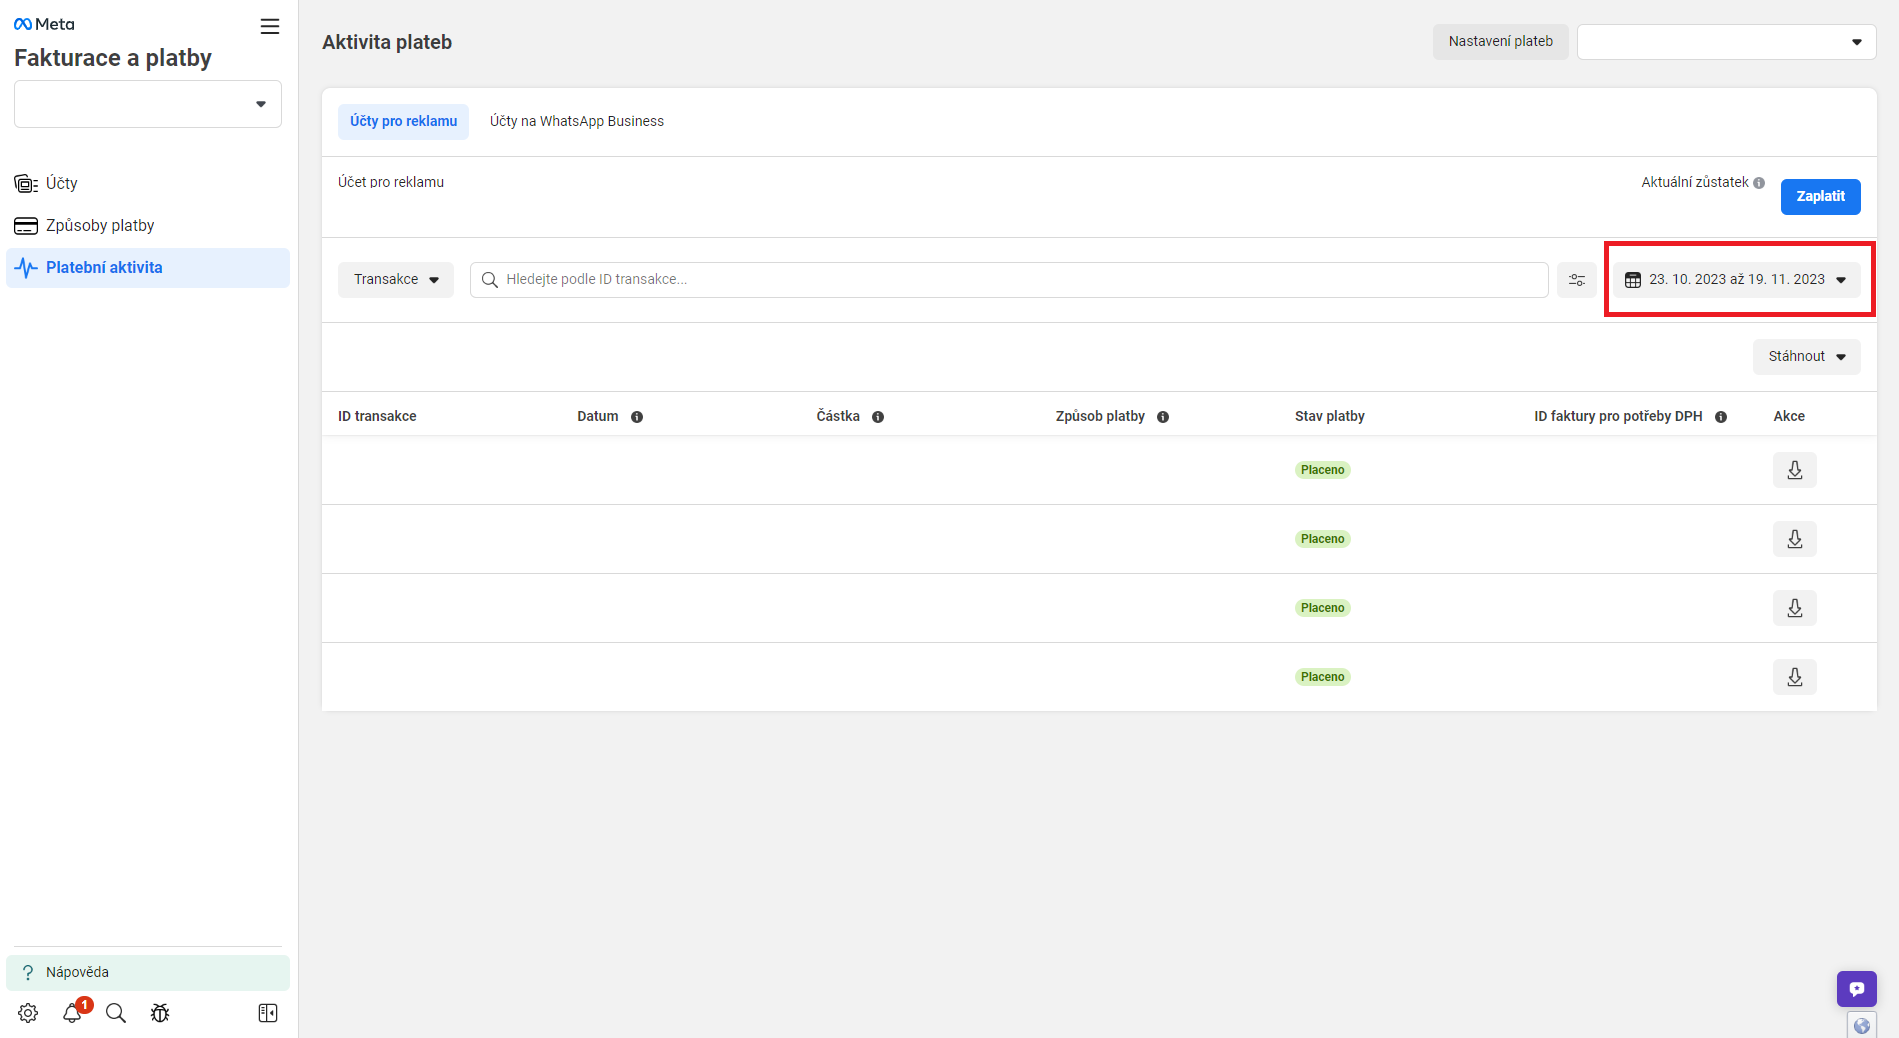Show info tooltip for Způsob platby column
The height and width of the screenshot is (1038, 1899).
[1163, 417]
